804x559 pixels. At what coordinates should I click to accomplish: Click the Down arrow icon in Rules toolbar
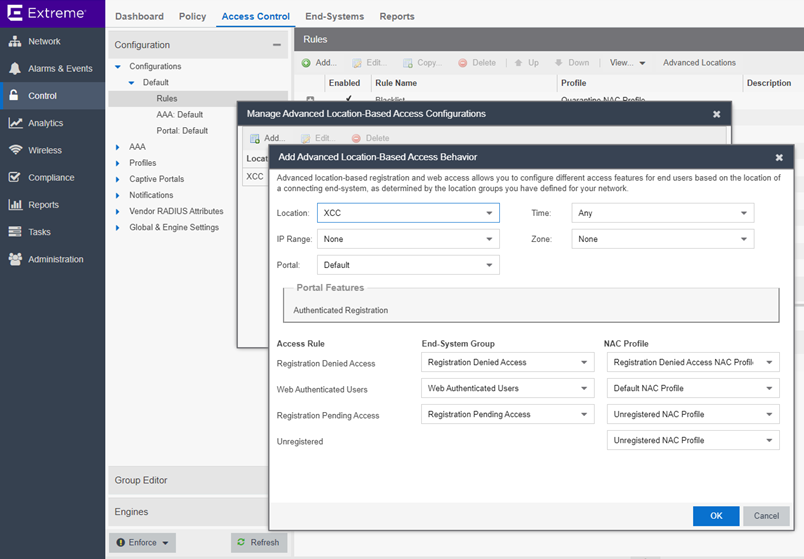click(558, 63)
